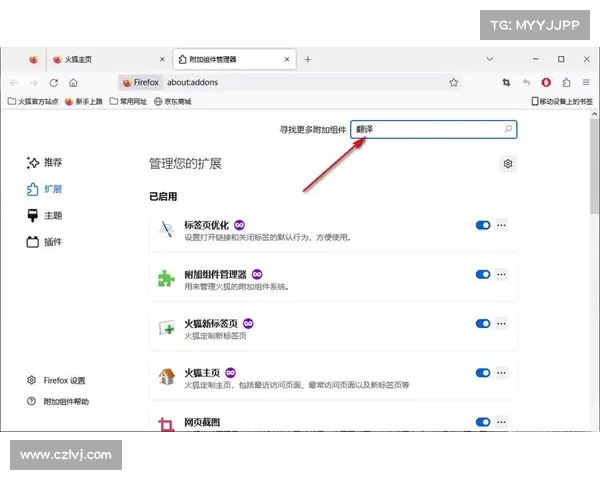Screen dimensions: 600x480
Task: Open the red Opera-style extension icon
Action: pyautogui.click(x=546, y=82)
